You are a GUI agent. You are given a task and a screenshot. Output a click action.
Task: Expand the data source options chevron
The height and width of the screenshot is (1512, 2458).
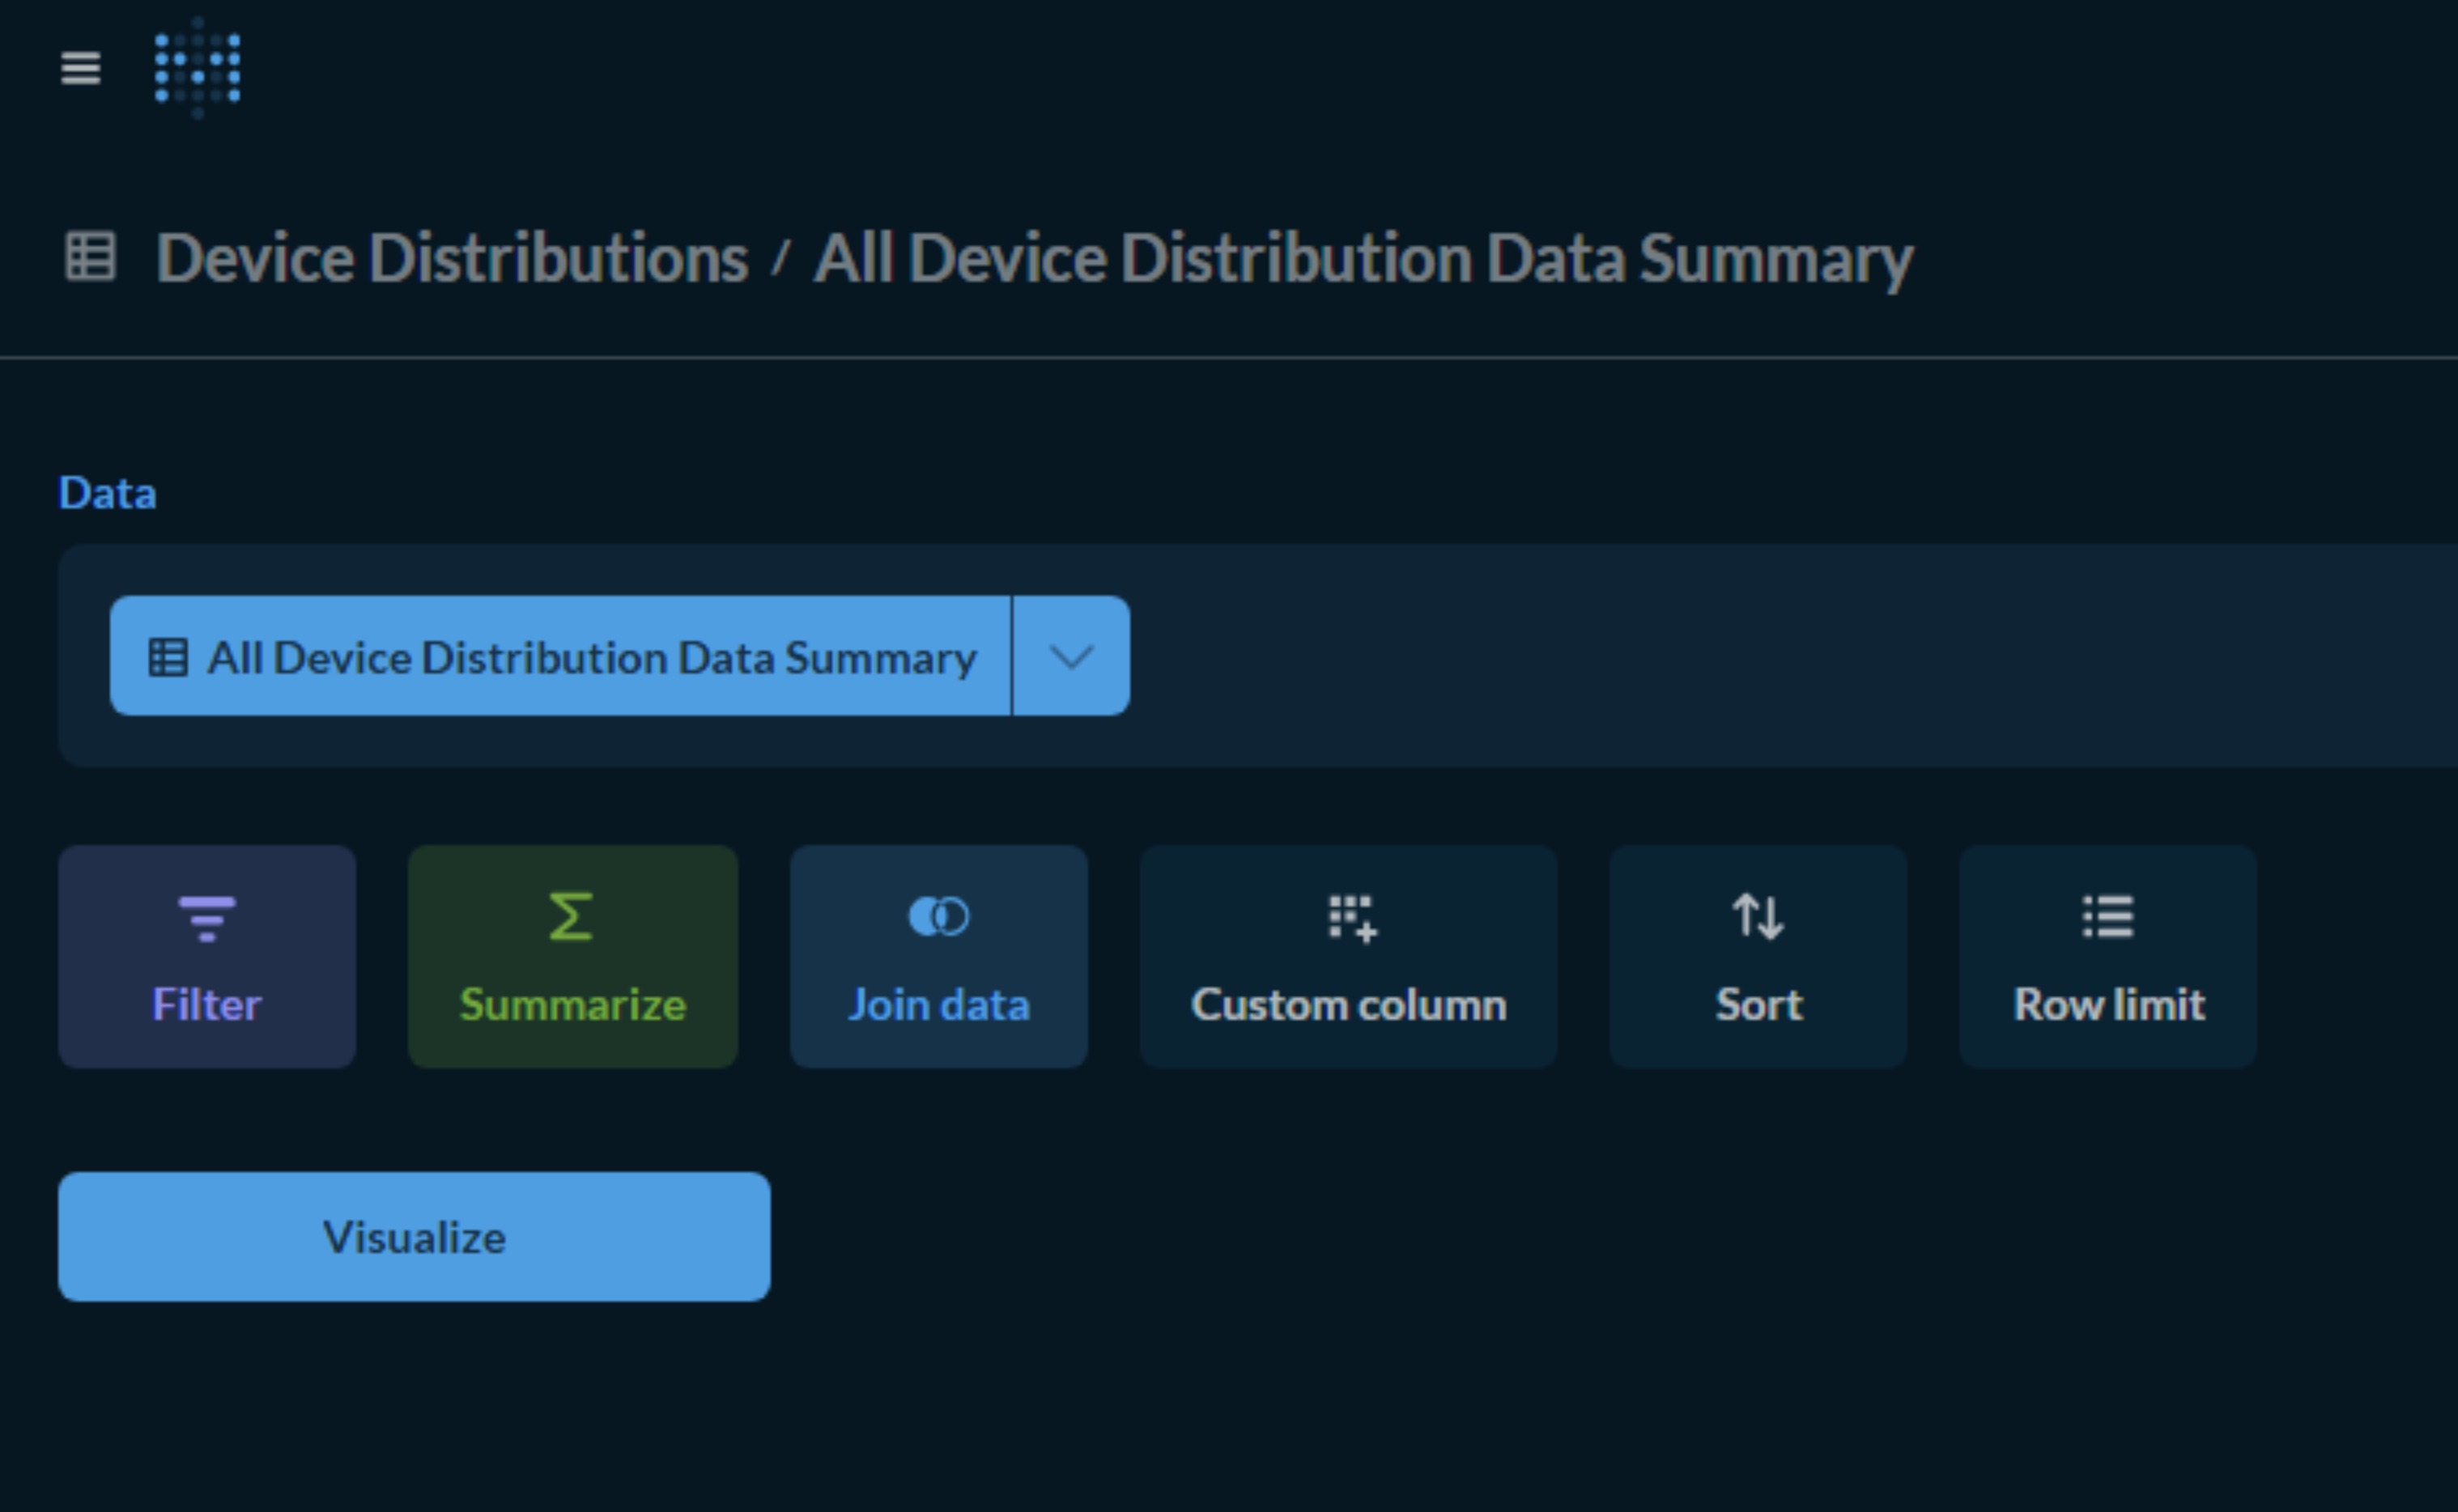tap(1069, 657)
